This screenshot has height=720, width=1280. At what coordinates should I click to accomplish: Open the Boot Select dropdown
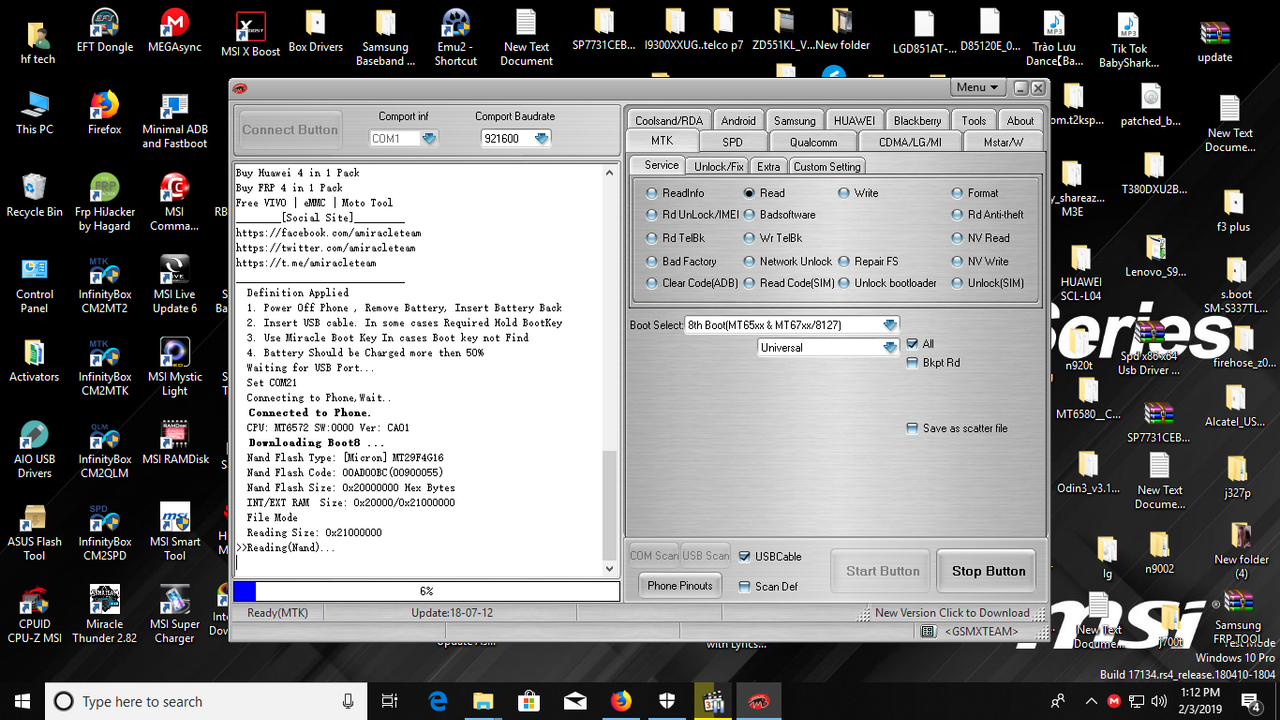pos(890,324)
